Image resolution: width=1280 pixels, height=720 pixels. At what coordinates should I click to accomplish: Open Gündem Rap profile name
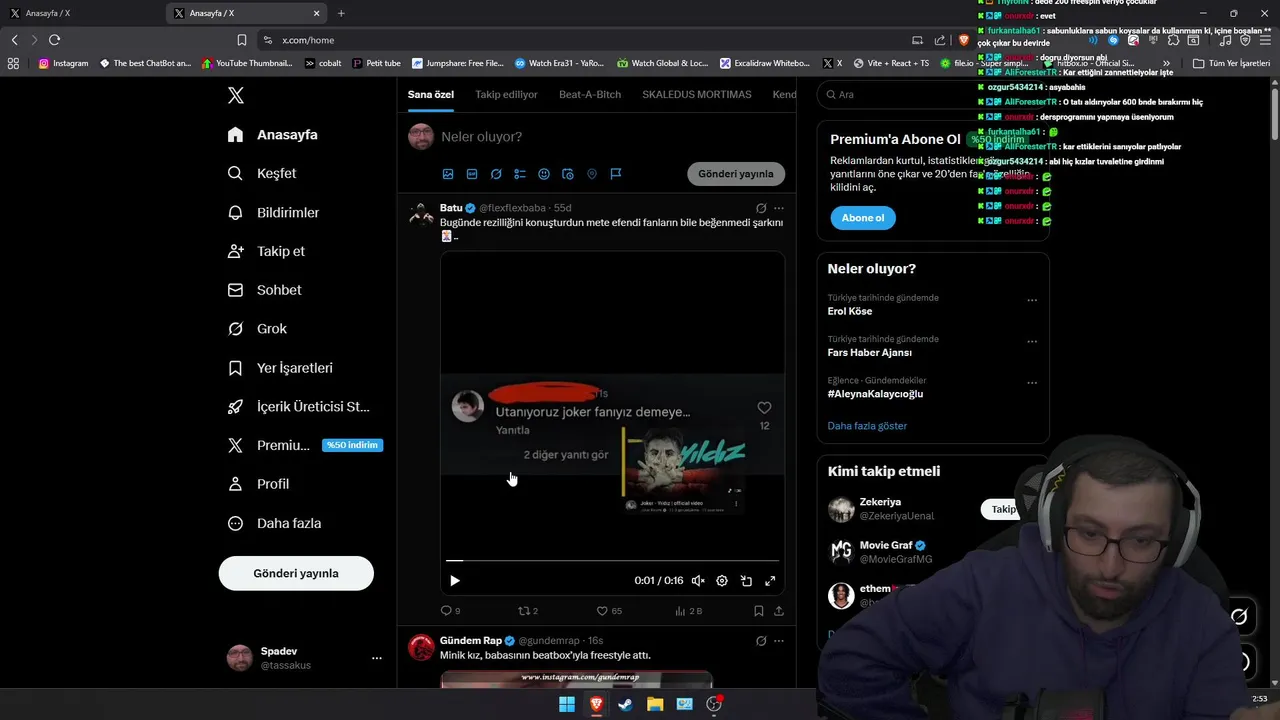pos(471,640)
